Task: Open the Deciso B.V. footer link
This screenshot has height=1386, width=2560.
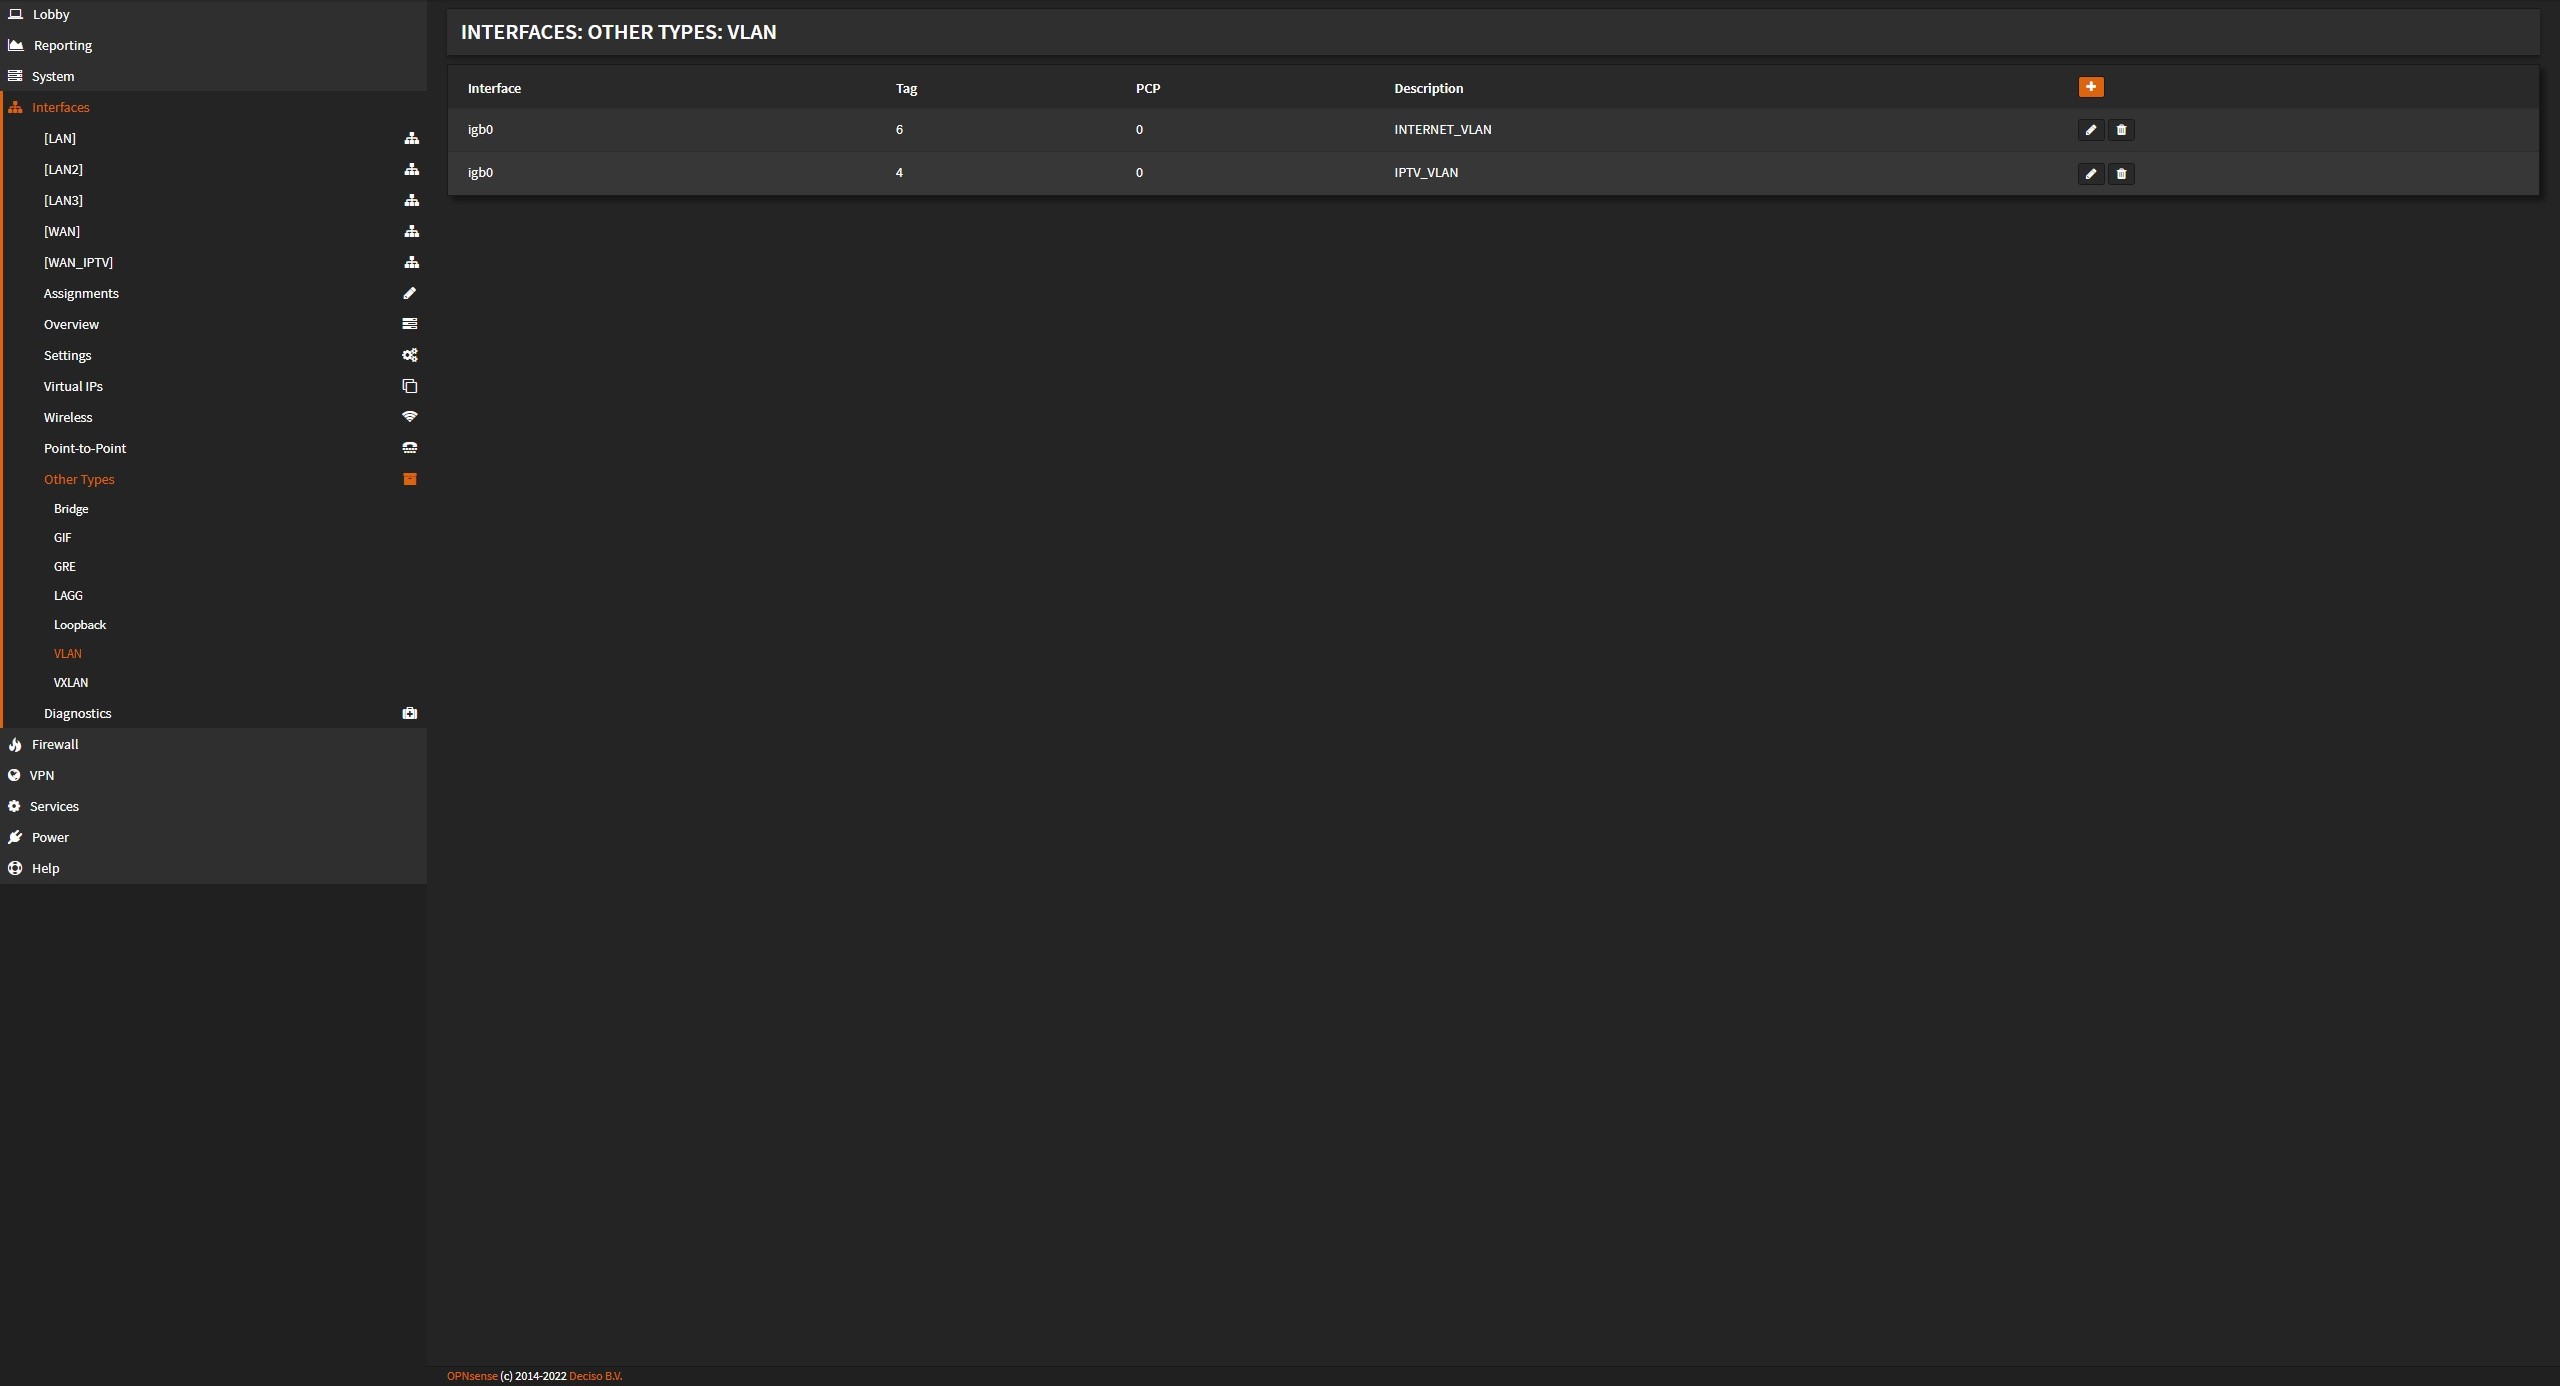Action: (x=595, y=1376)
